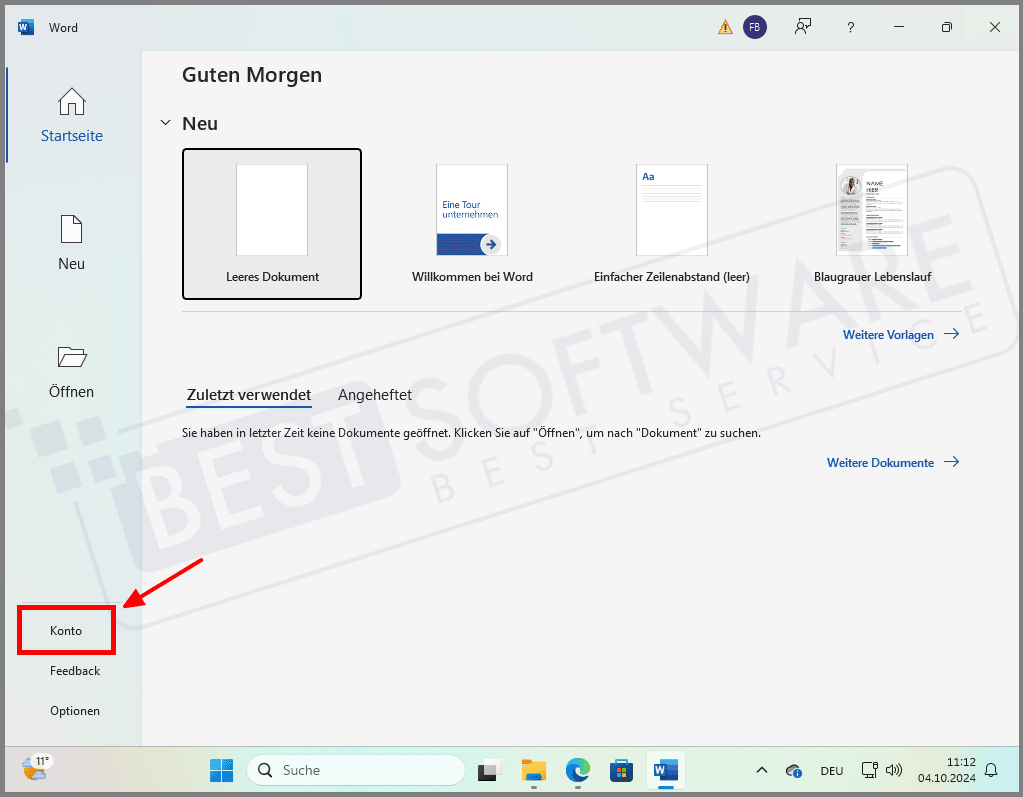
Task: Select the Neu page icon in sidebar
Action: point(71,230)
